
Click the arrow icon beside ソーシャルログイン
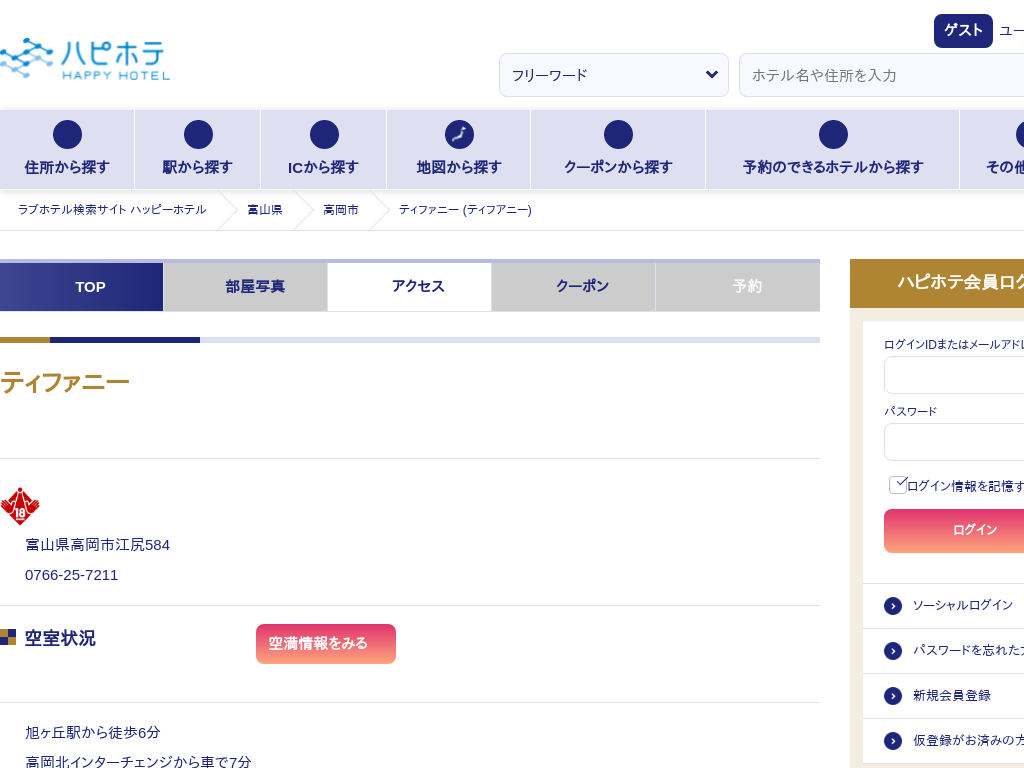[893, 606]
